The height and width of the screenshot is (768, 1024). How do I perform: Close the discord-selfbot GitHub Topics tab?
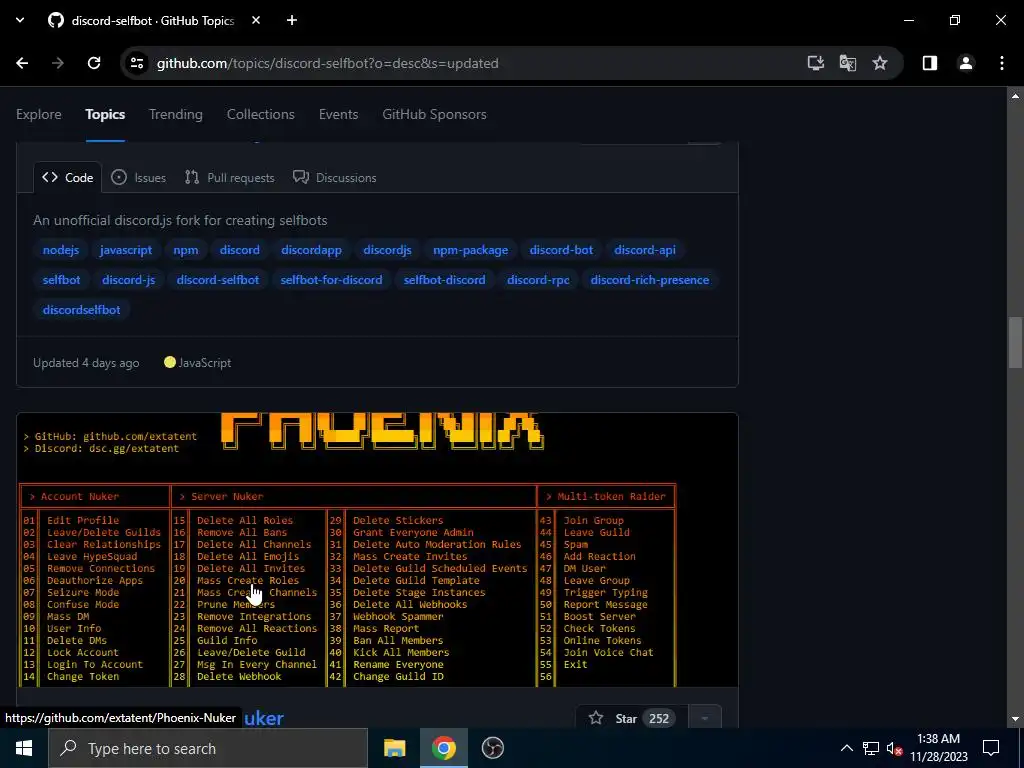(256, 21)
